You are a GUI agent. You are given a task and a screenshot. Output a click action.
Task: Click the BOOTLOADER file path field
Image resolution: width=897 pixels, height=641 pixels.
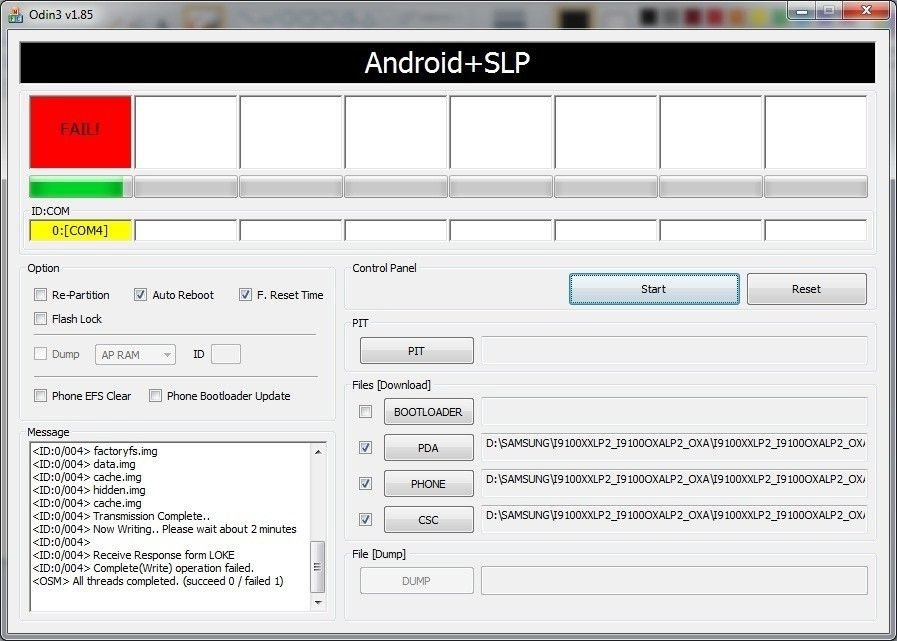[x=674, y=411]
